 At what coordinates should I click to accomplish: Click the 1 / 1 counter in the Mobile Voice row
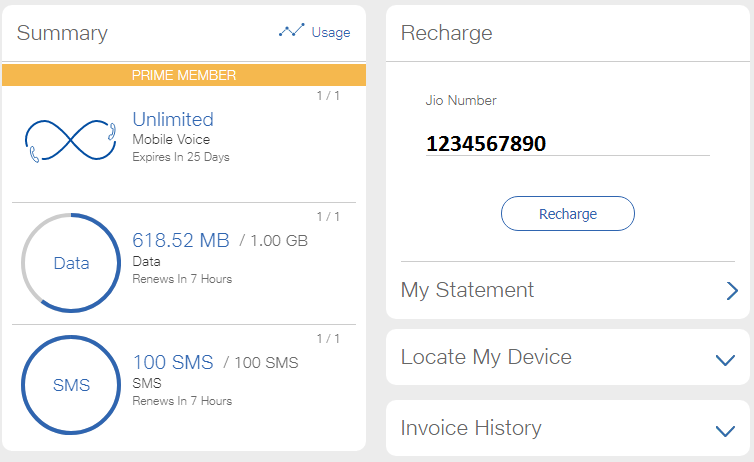[x=328, y=96]
